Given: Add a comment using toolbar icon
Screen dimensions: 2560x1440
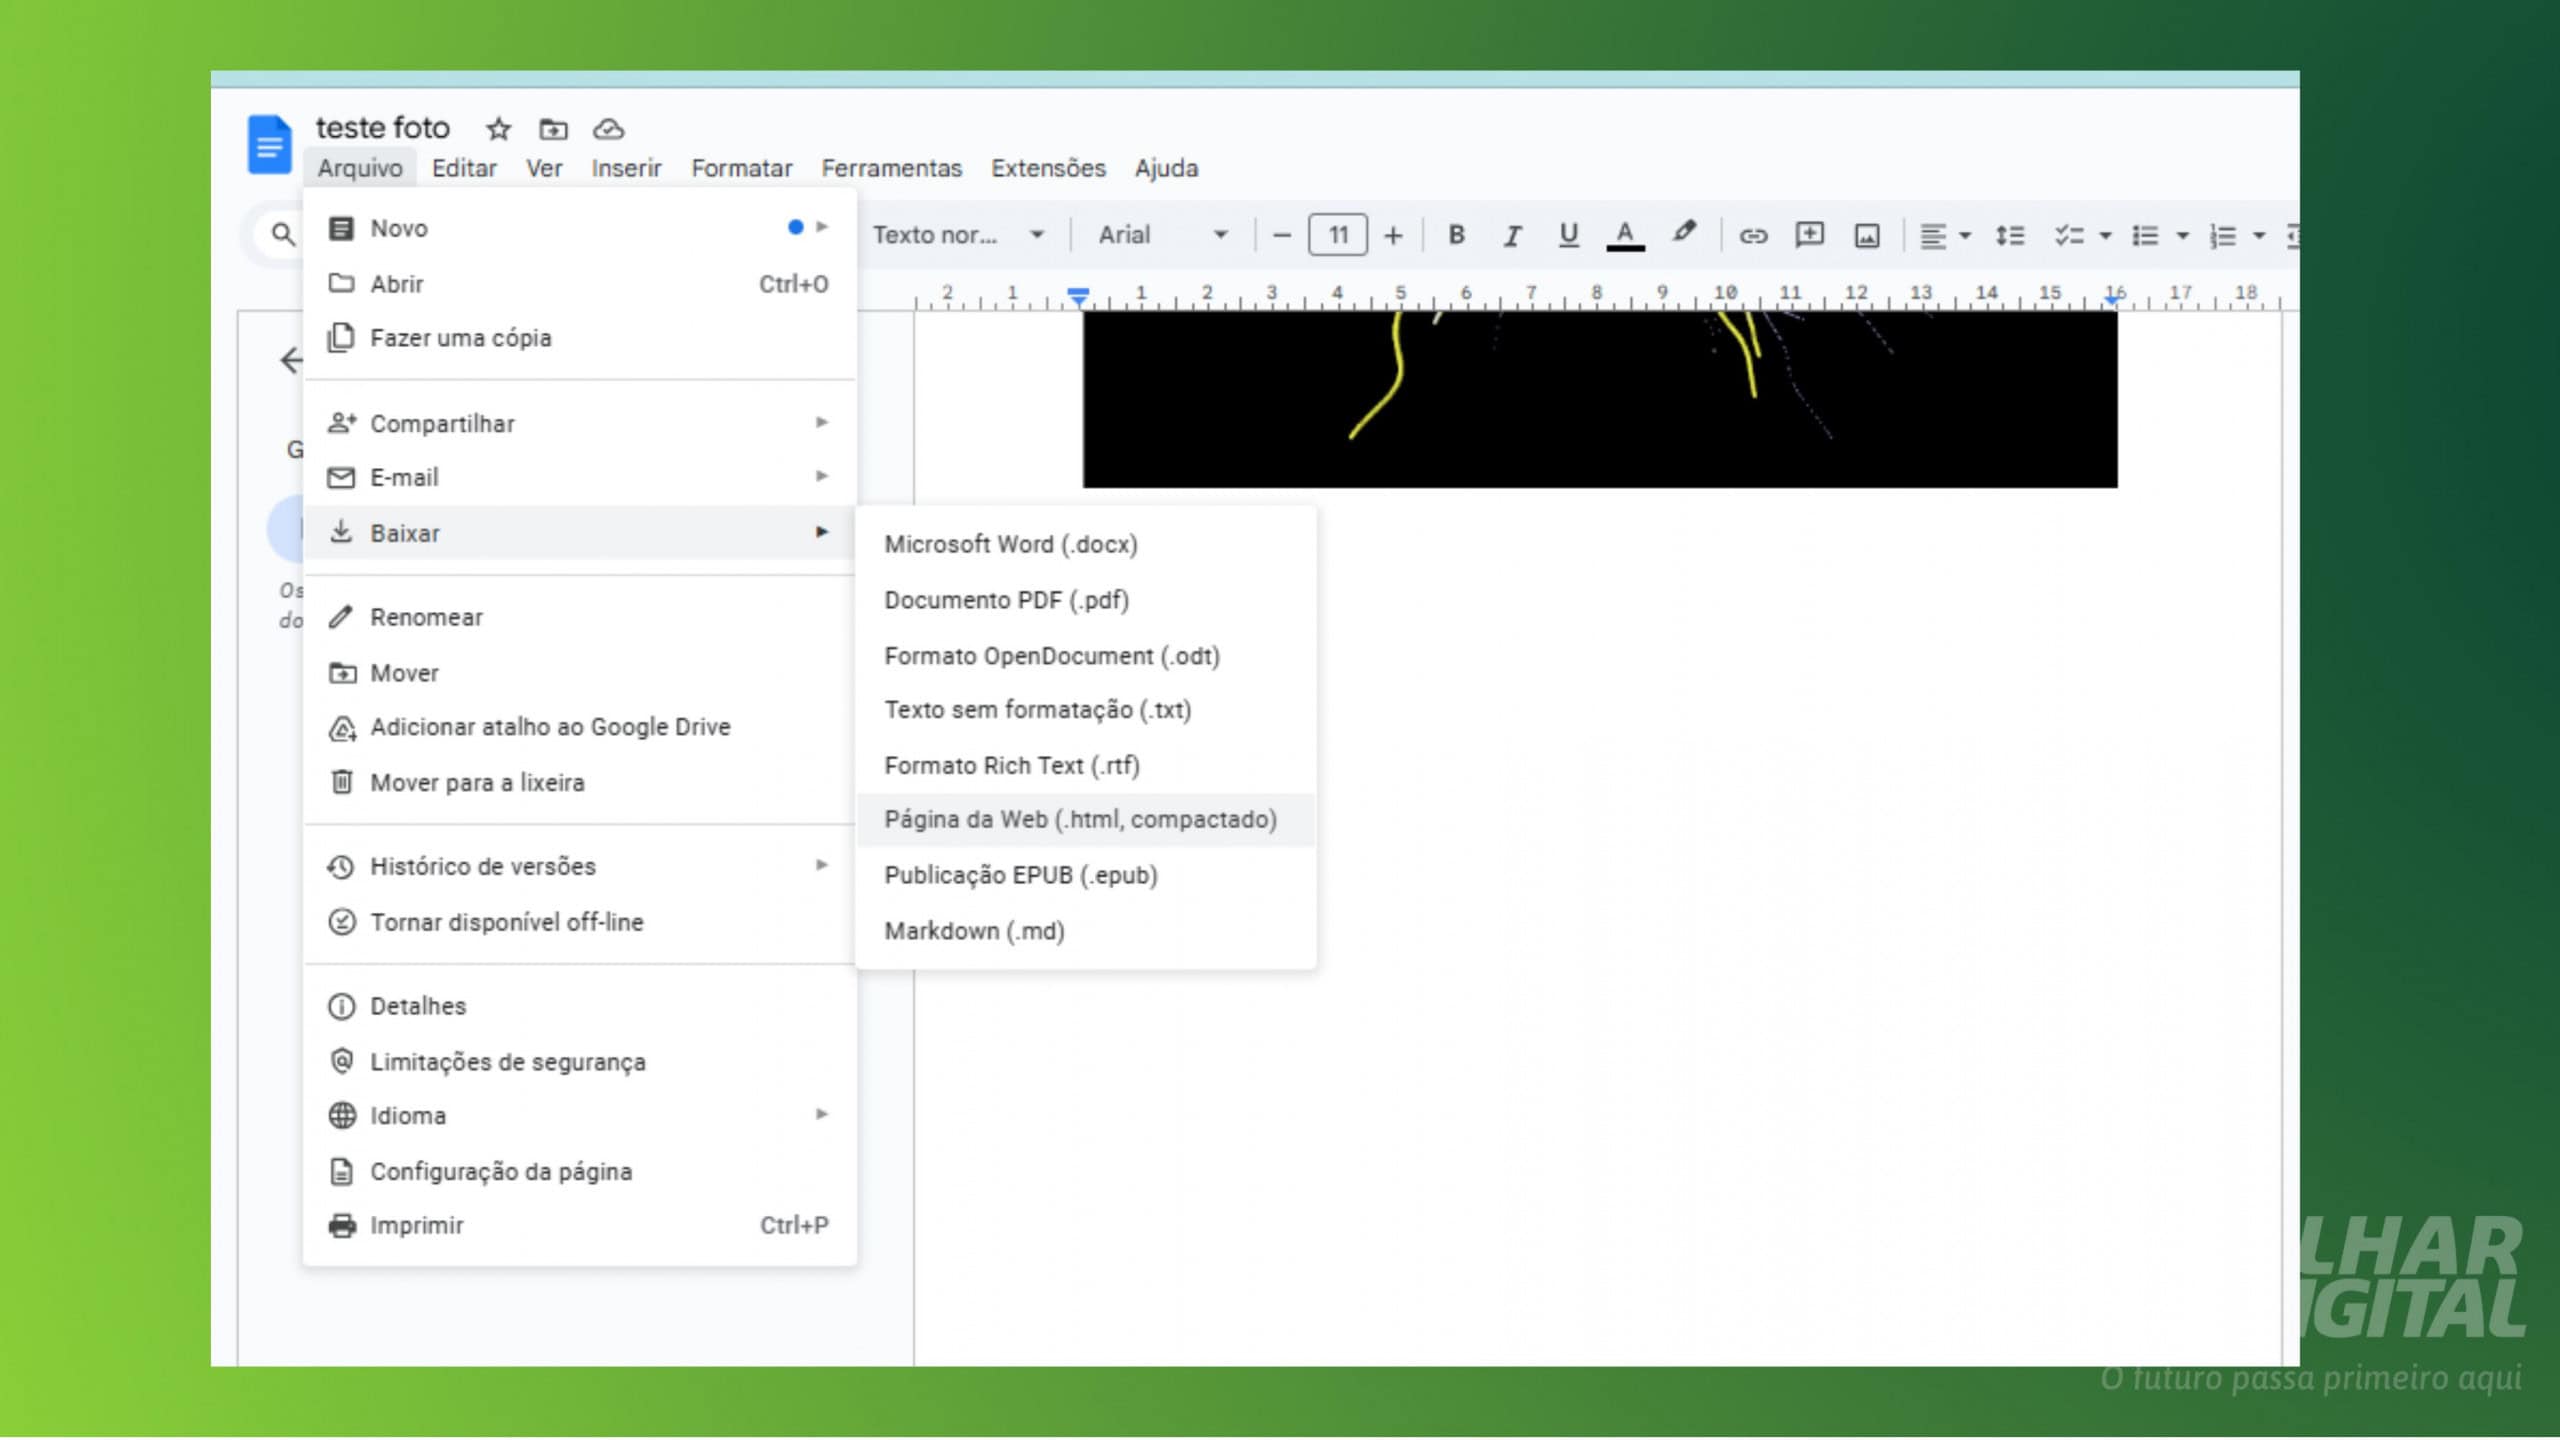Looking at the screenshot, I should pos(1809,235).
